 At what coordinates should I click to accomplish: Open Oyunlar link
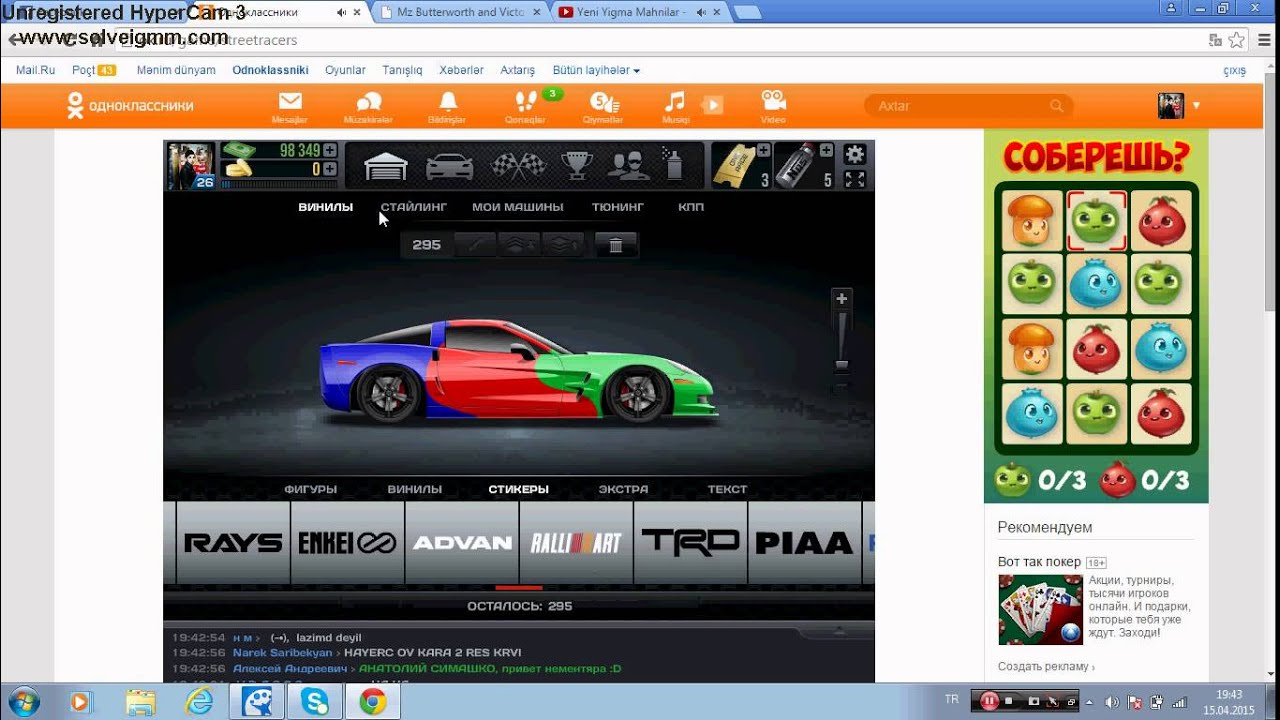tap(345, 70)
